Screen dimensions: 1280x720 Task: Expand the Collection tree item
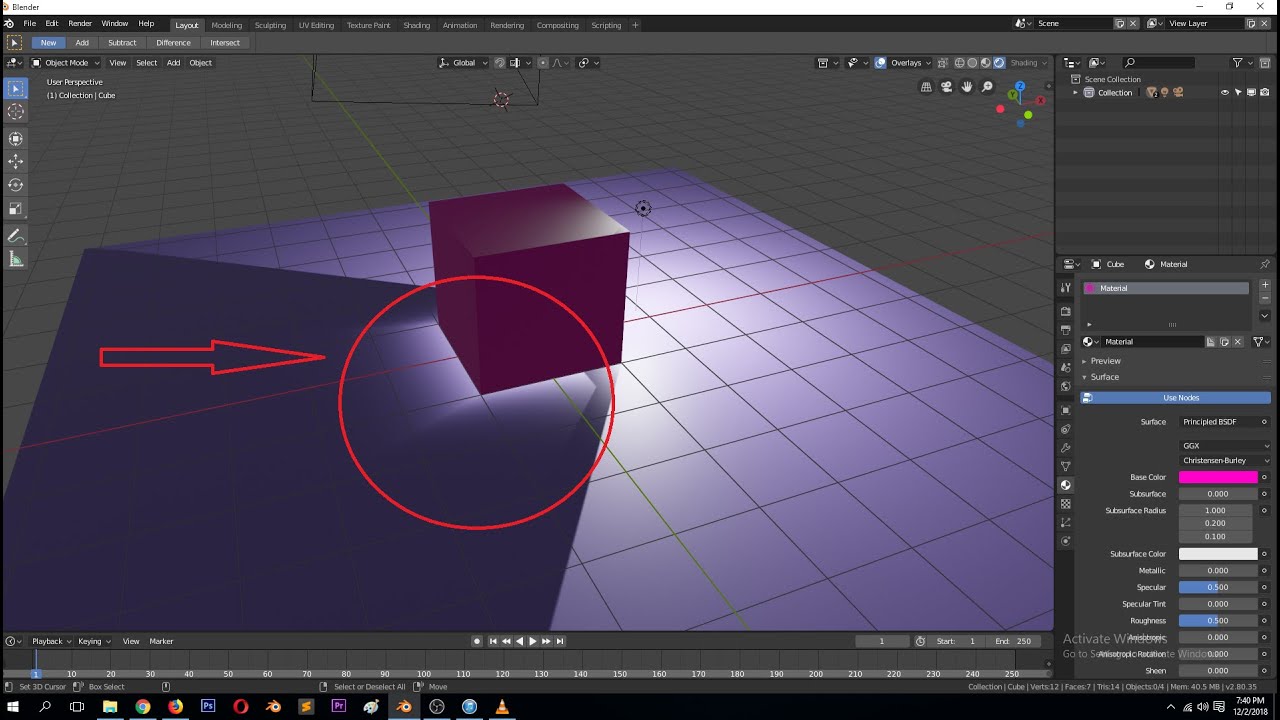point(1076,93)
